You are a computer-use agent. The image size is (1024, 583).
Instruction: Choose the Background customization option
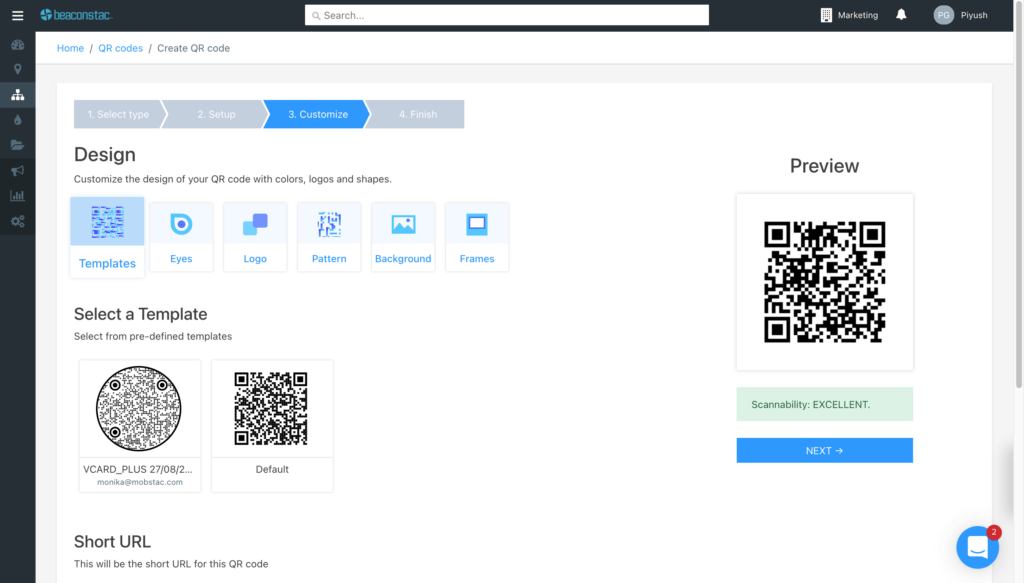(403, 236)
